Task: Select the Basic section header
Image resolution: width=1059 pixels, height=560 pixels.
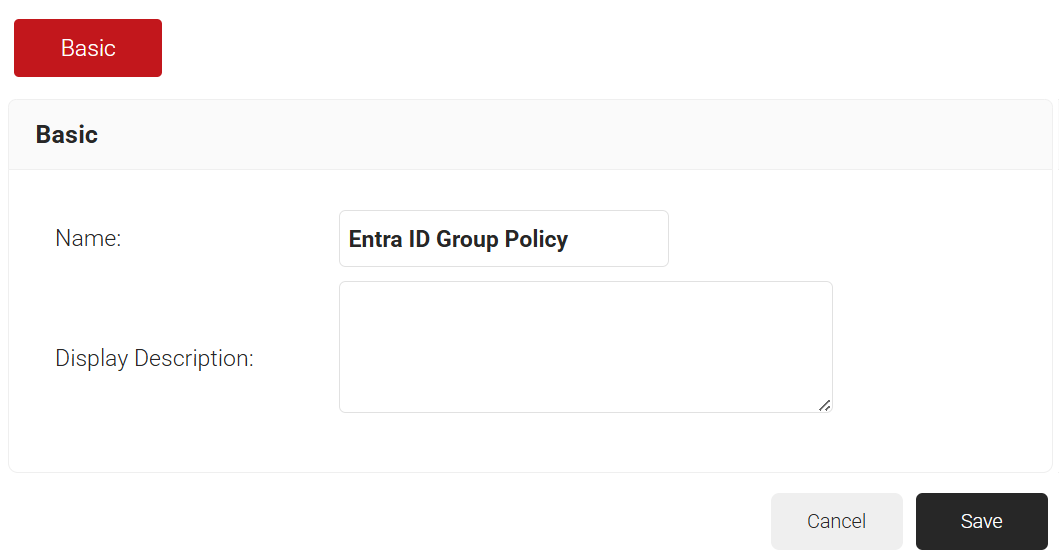Action: point(67,135)
